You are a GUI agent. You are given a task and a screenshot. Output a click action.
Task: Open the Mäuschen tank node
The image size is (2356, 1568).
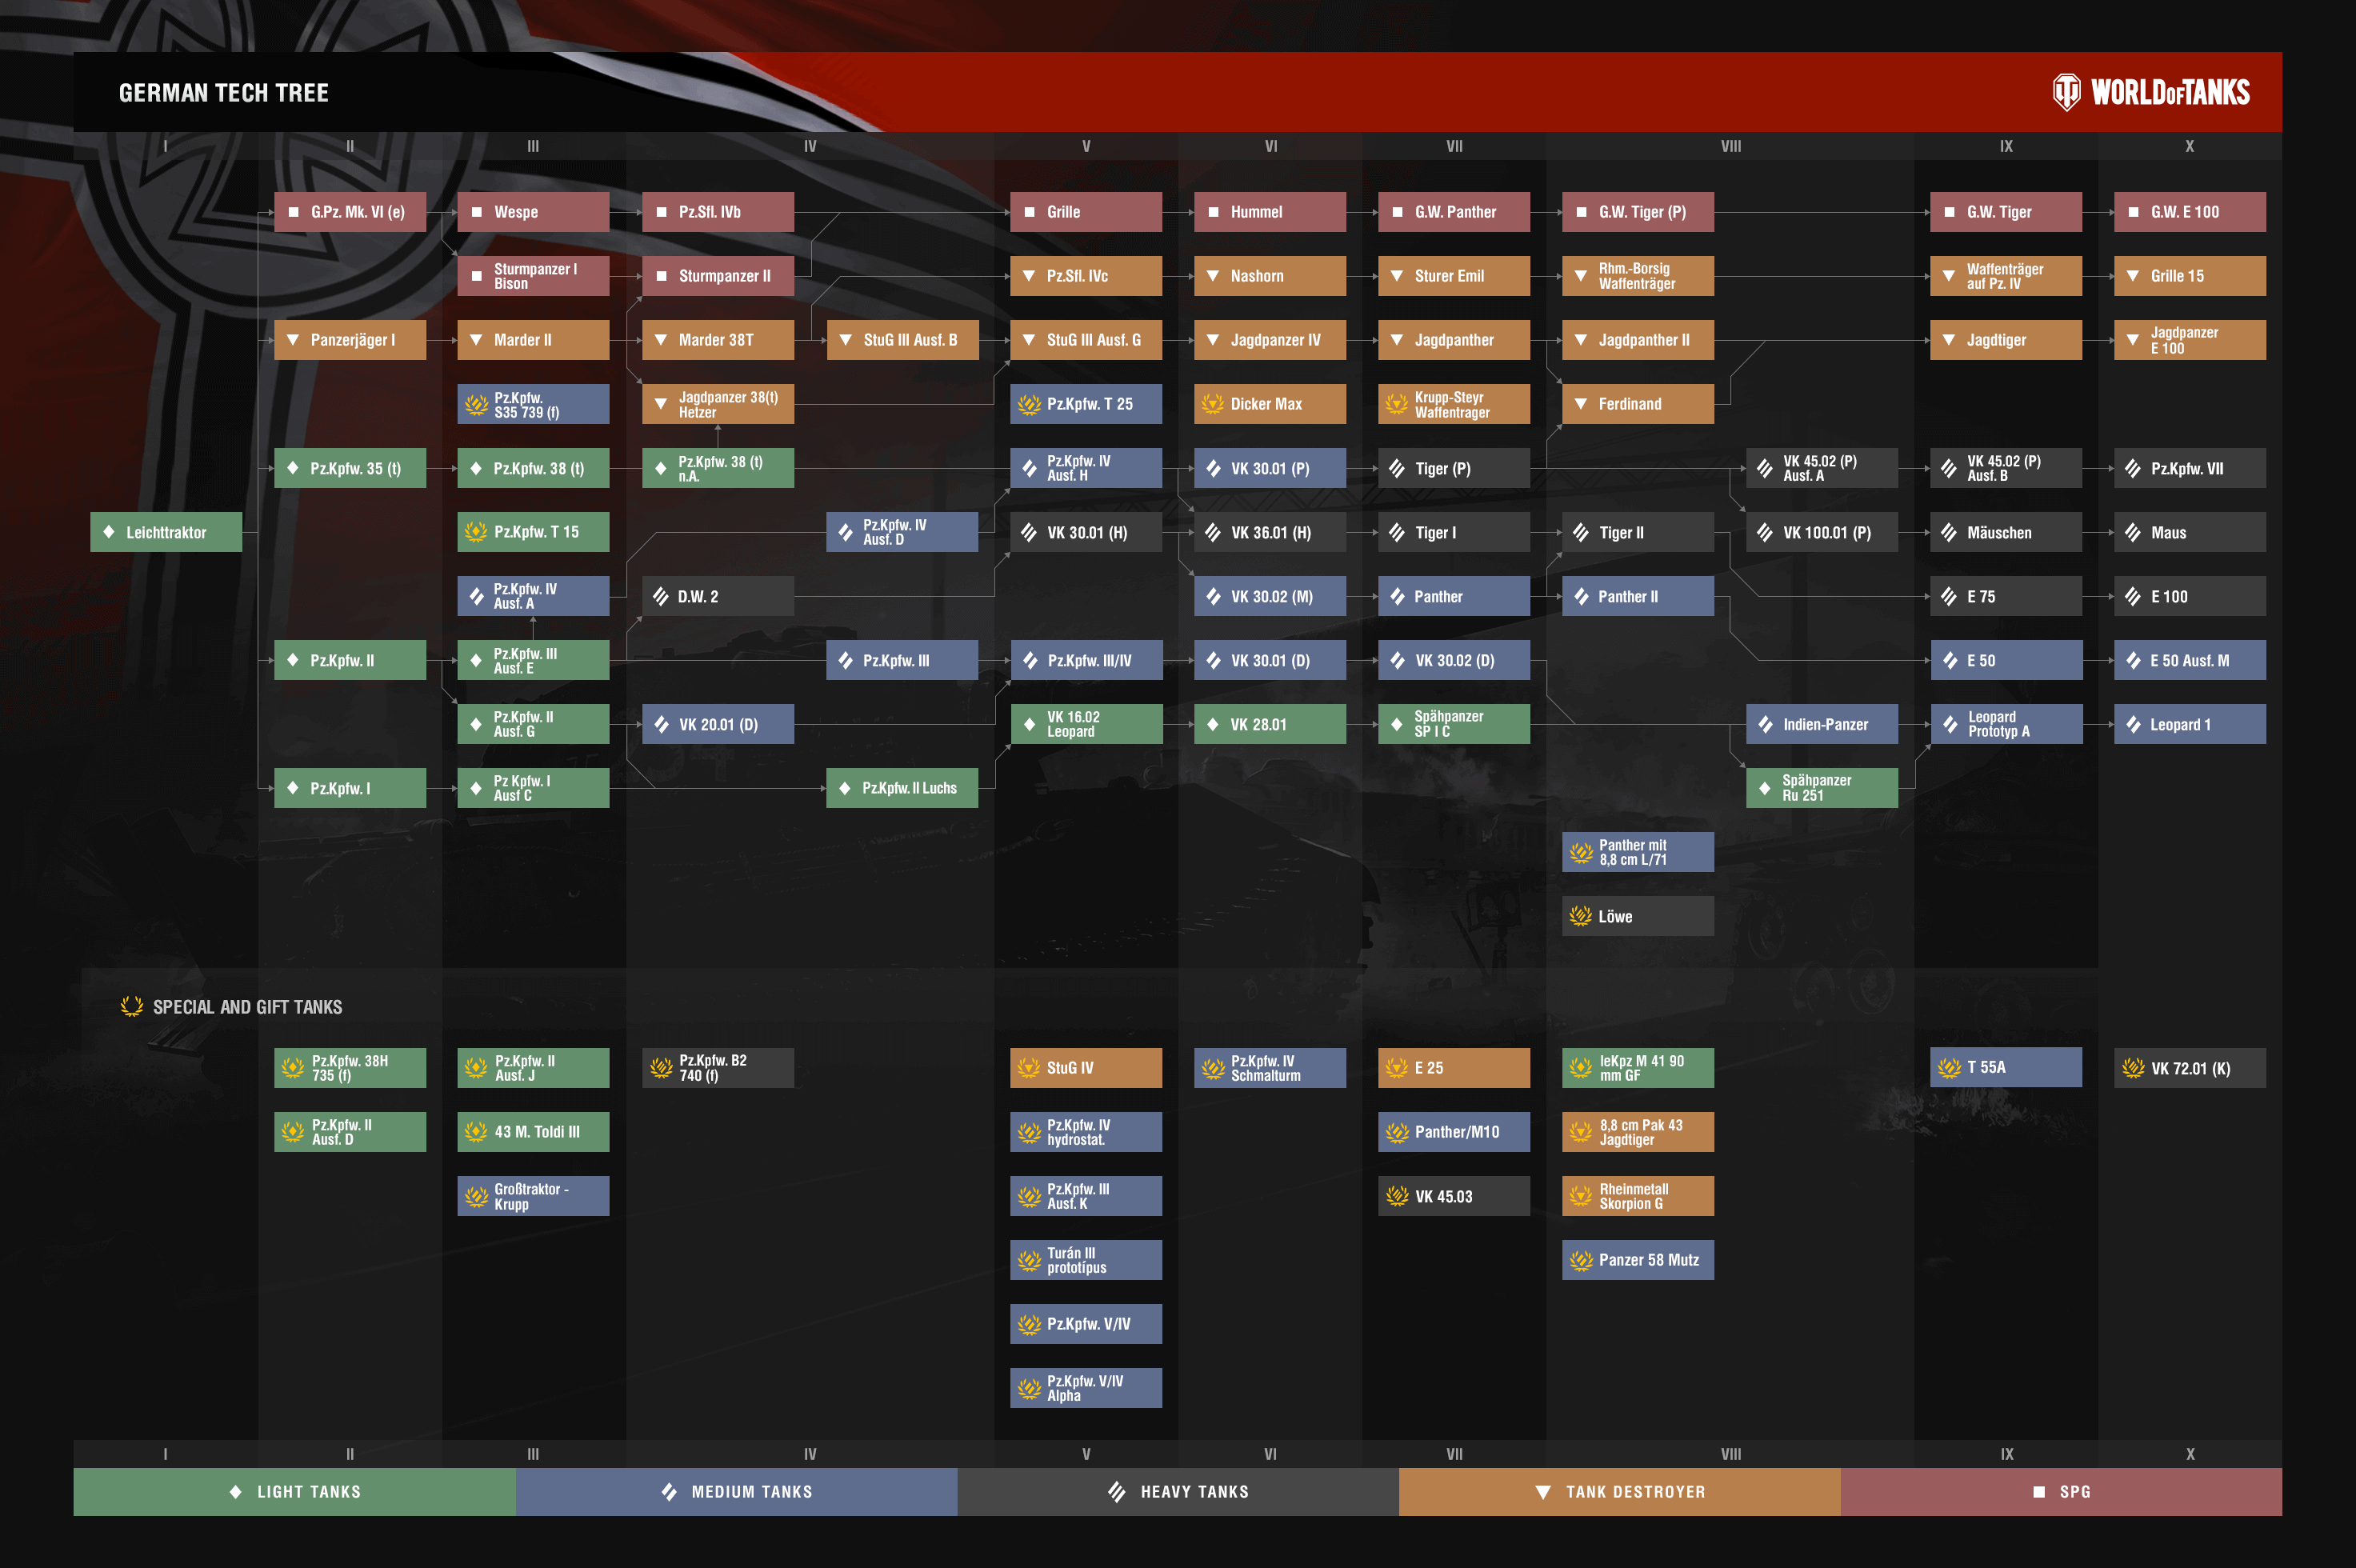[2006, 532]
